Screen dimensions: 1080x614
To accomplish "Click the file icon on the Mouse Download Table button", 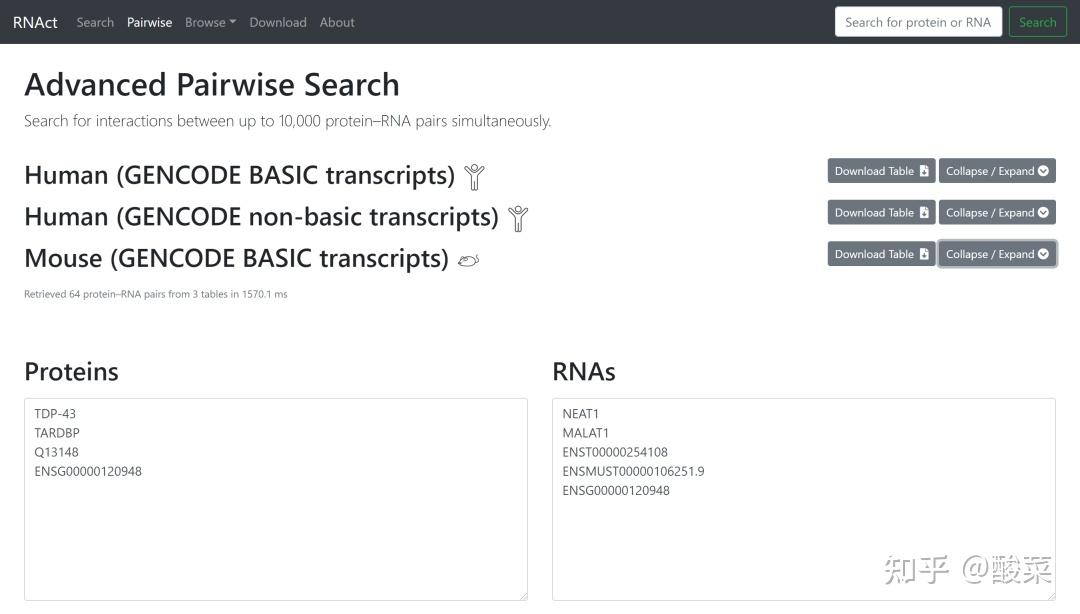I will click(925, 254).
